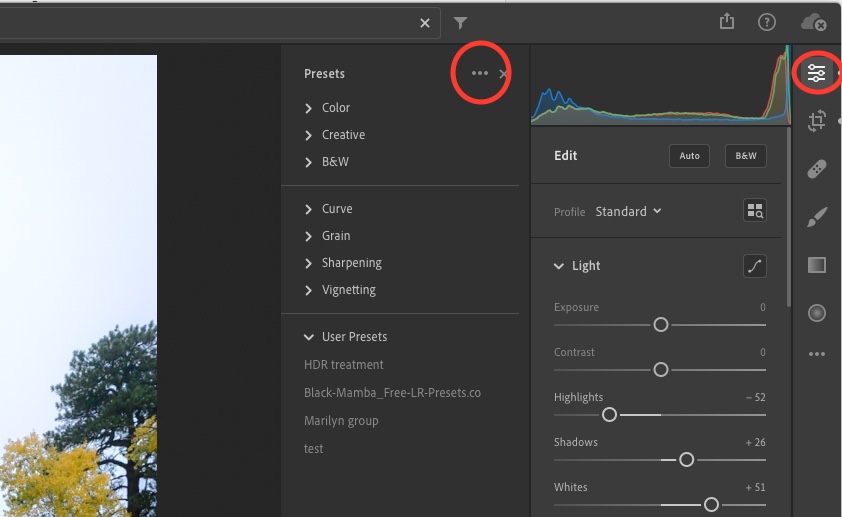
Task: Open the Presets three-dot options menu
Action: click(480, 73)
